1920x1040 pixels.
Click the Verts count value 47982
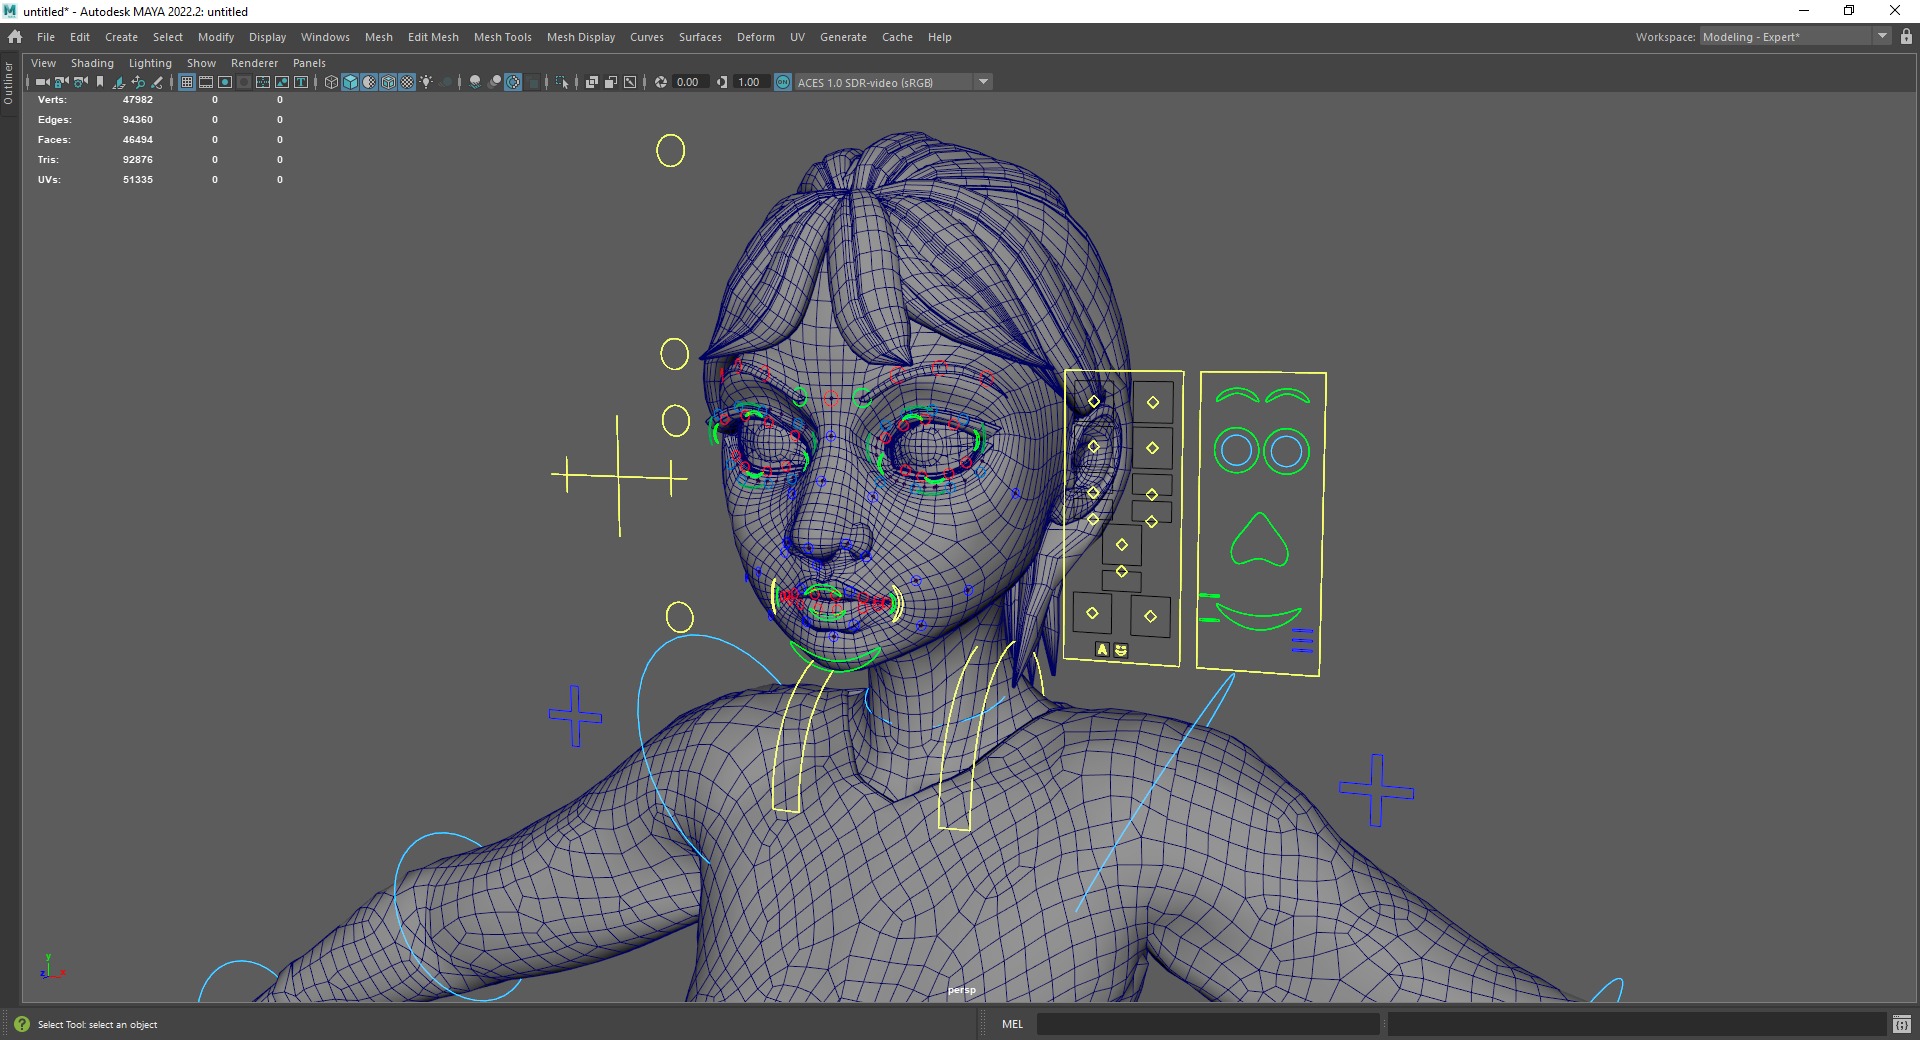pyautogui.click(x=138, y=100)
